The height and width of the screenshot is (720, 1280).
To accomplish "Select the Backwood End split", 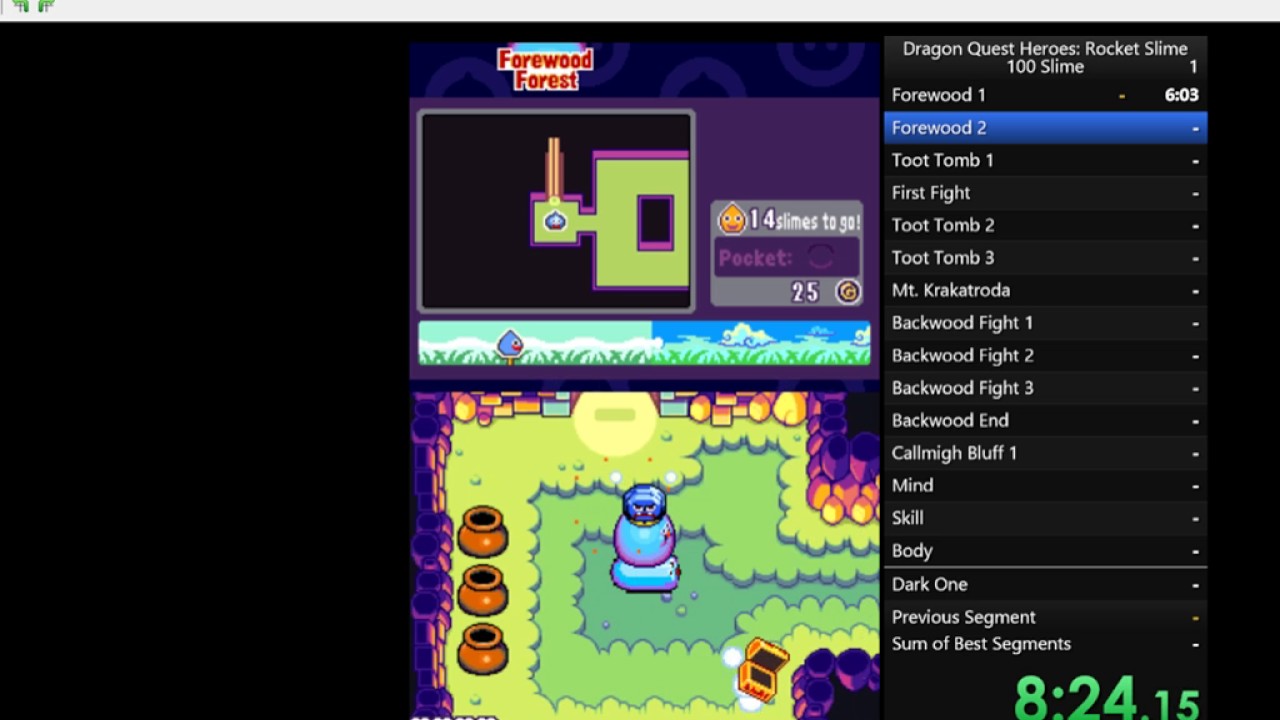I will (1045, 420).
